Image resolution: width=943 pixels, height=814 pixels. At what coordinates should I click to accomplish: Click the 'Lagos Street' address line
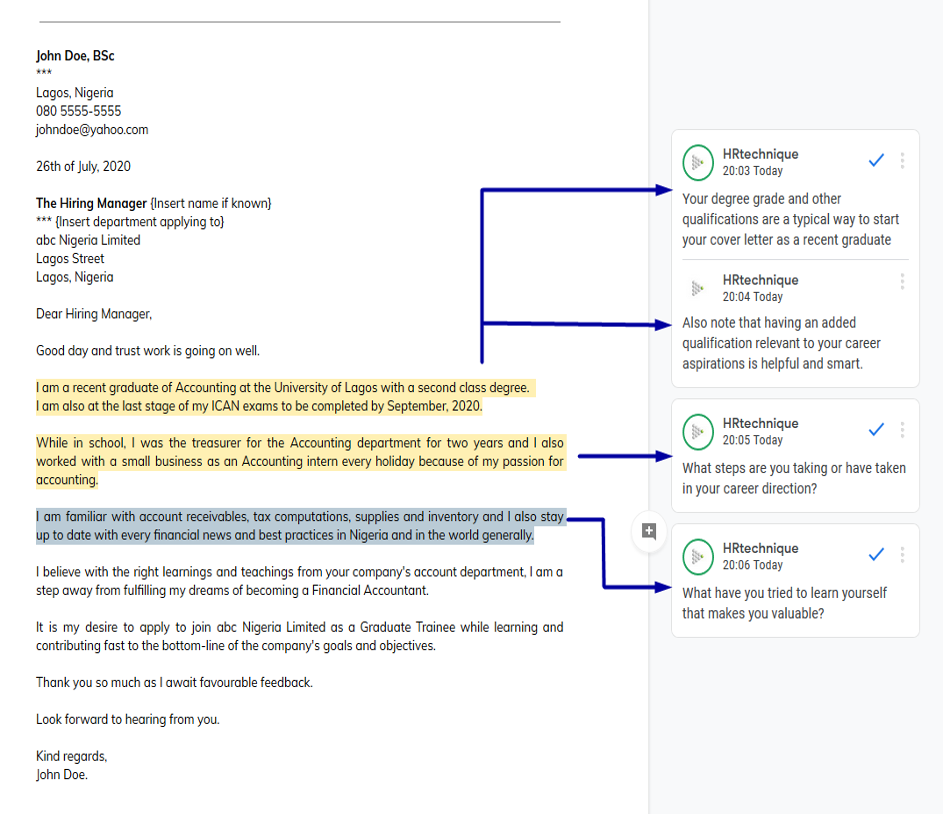(x=70, y=259)
